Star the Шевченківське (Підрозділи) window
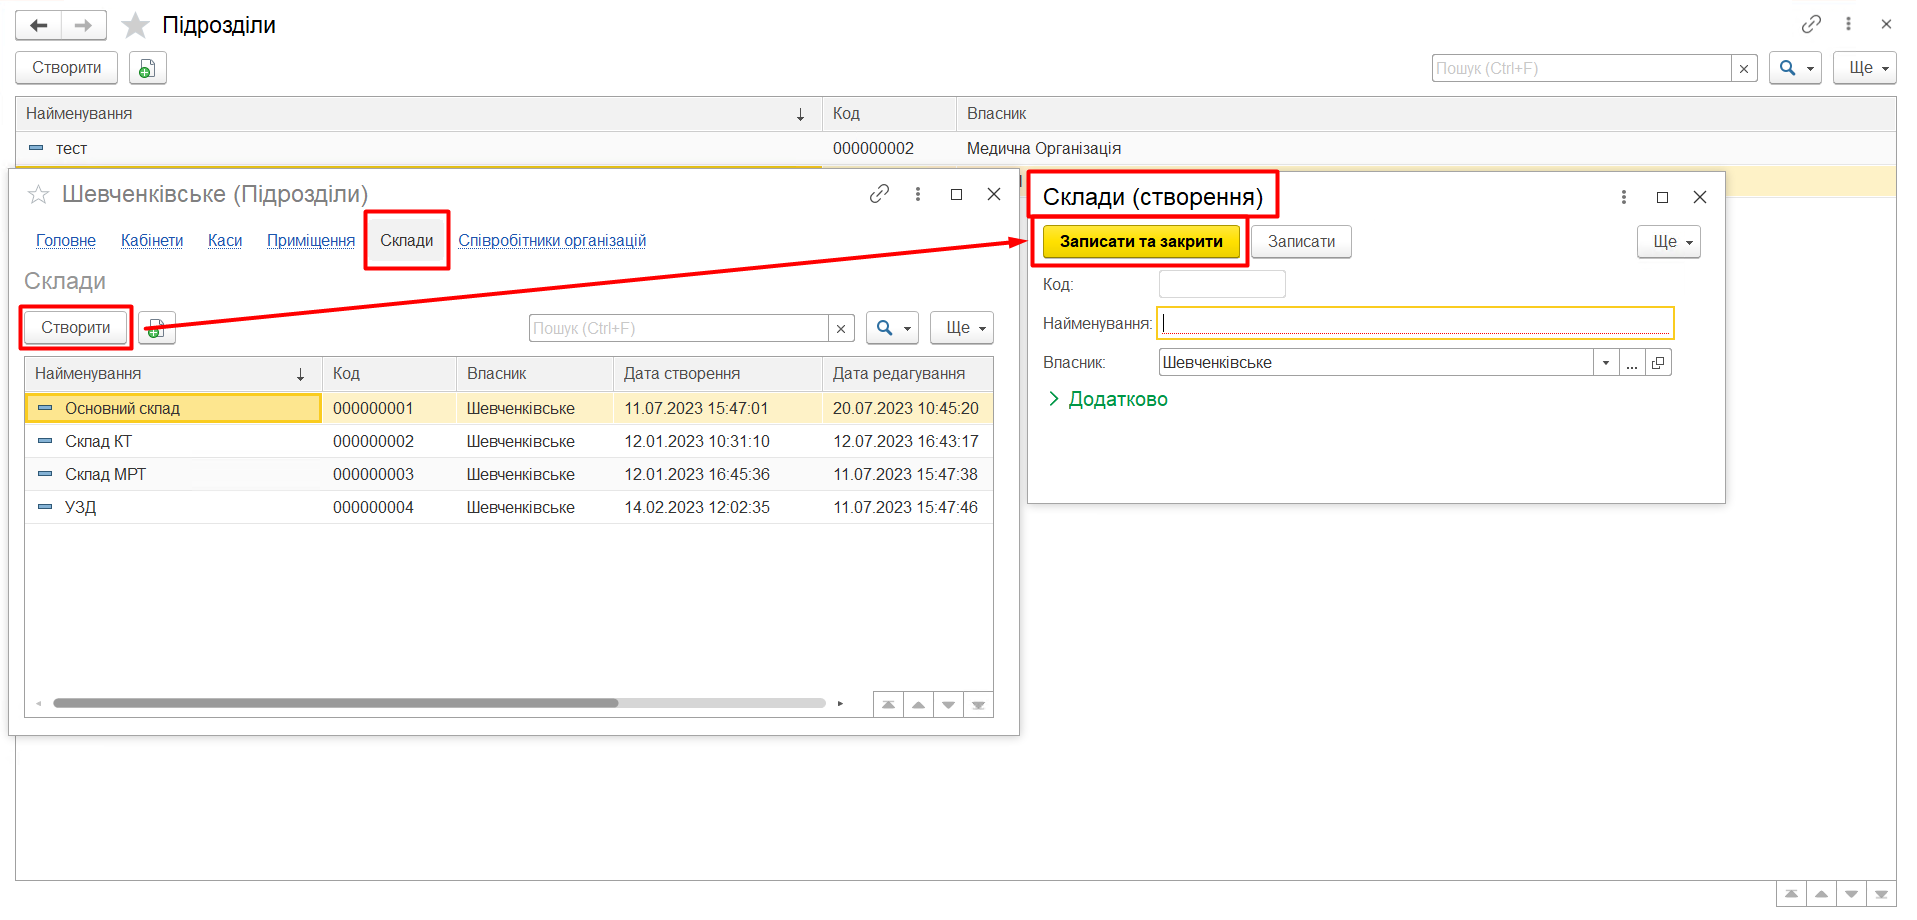This screenshot has height=920, width=1917. (x=38, y=194)
